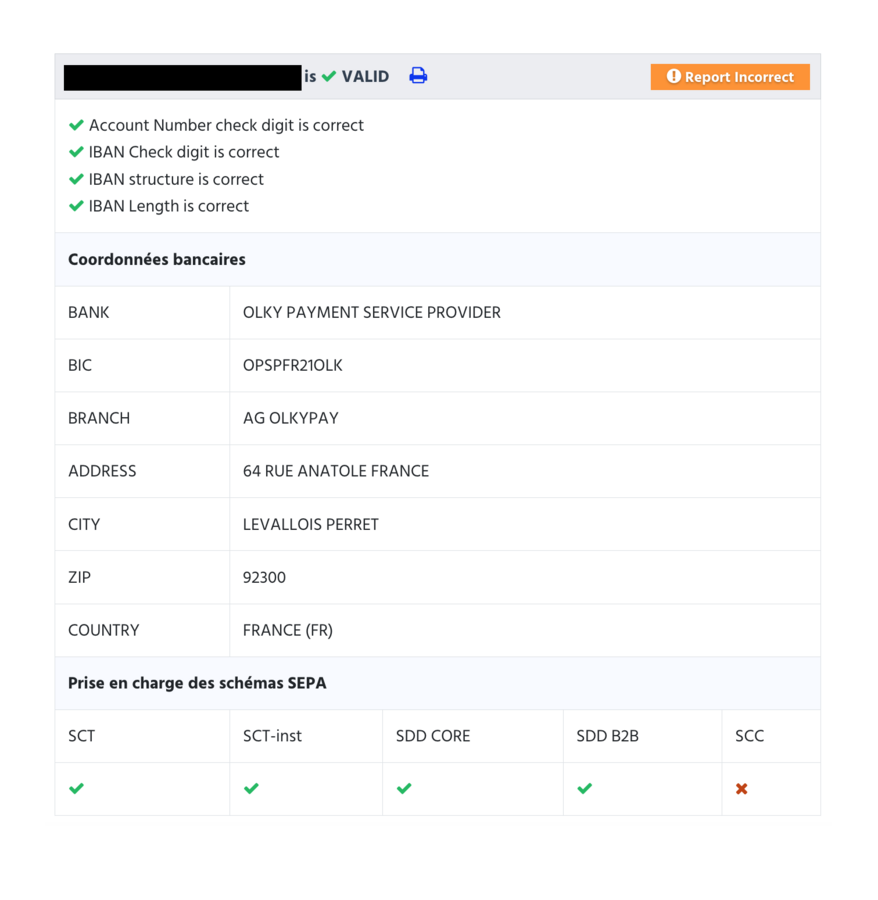Click the checkmark beside IBAN structure is correct
The width and height of the screenshot is (878, 900).
(76, 179)
